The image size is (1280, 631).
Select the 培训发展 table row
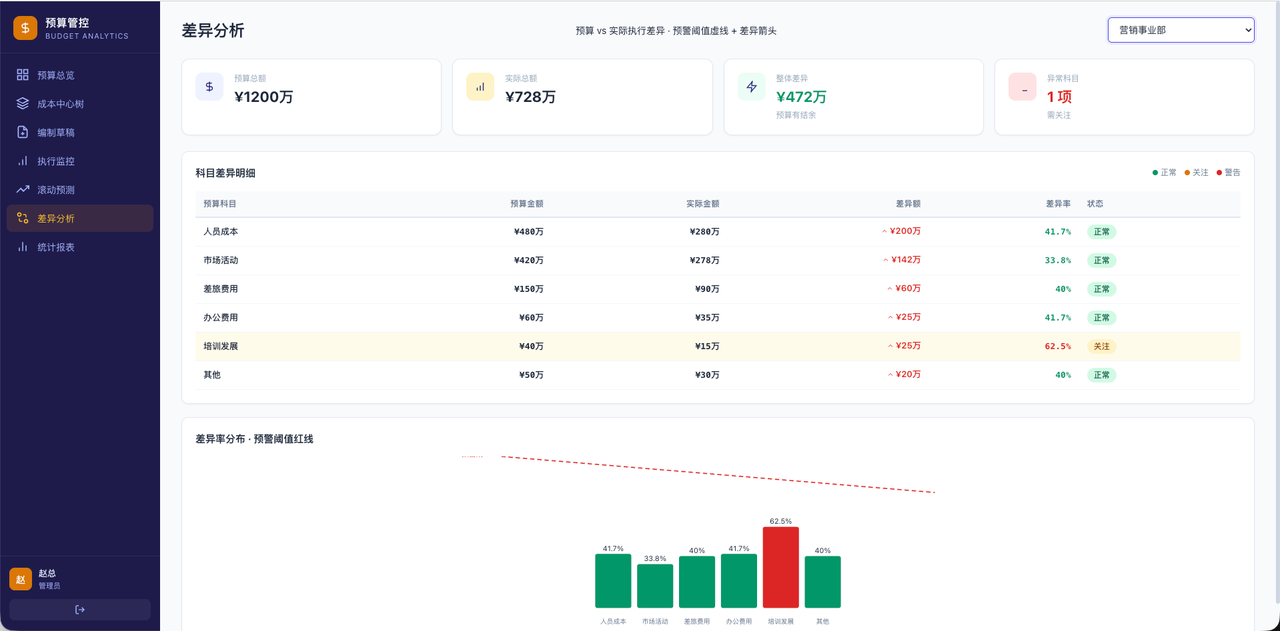(x=718, y=346)
